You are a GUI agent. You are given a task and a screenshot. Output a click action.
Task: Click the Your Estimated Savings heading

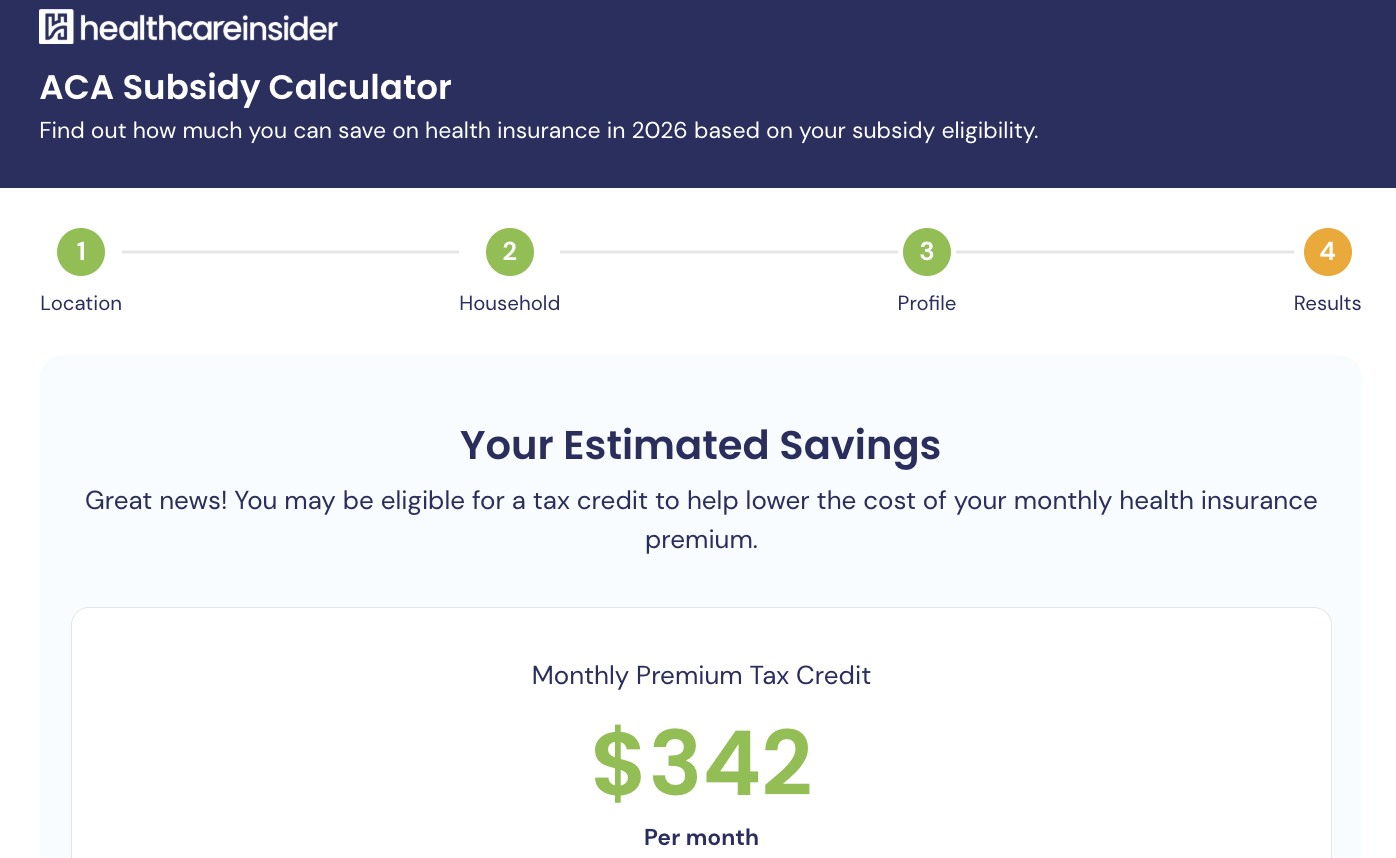(700, 445)
